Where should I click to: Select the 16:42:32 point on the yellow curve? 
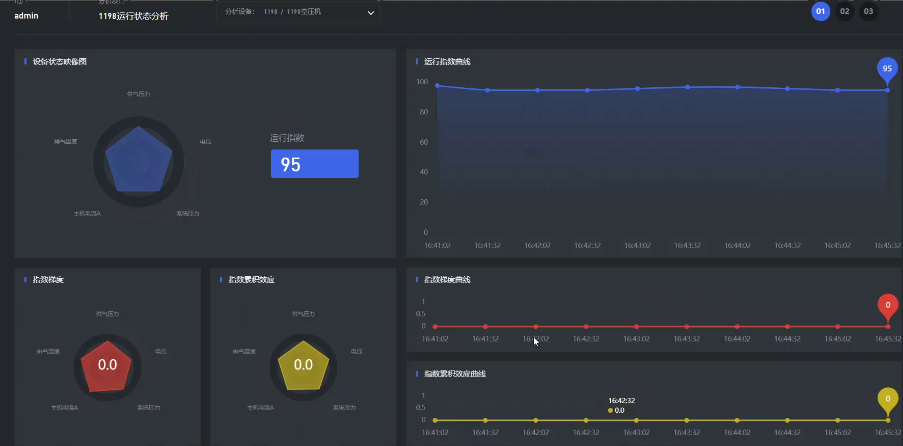586,420
